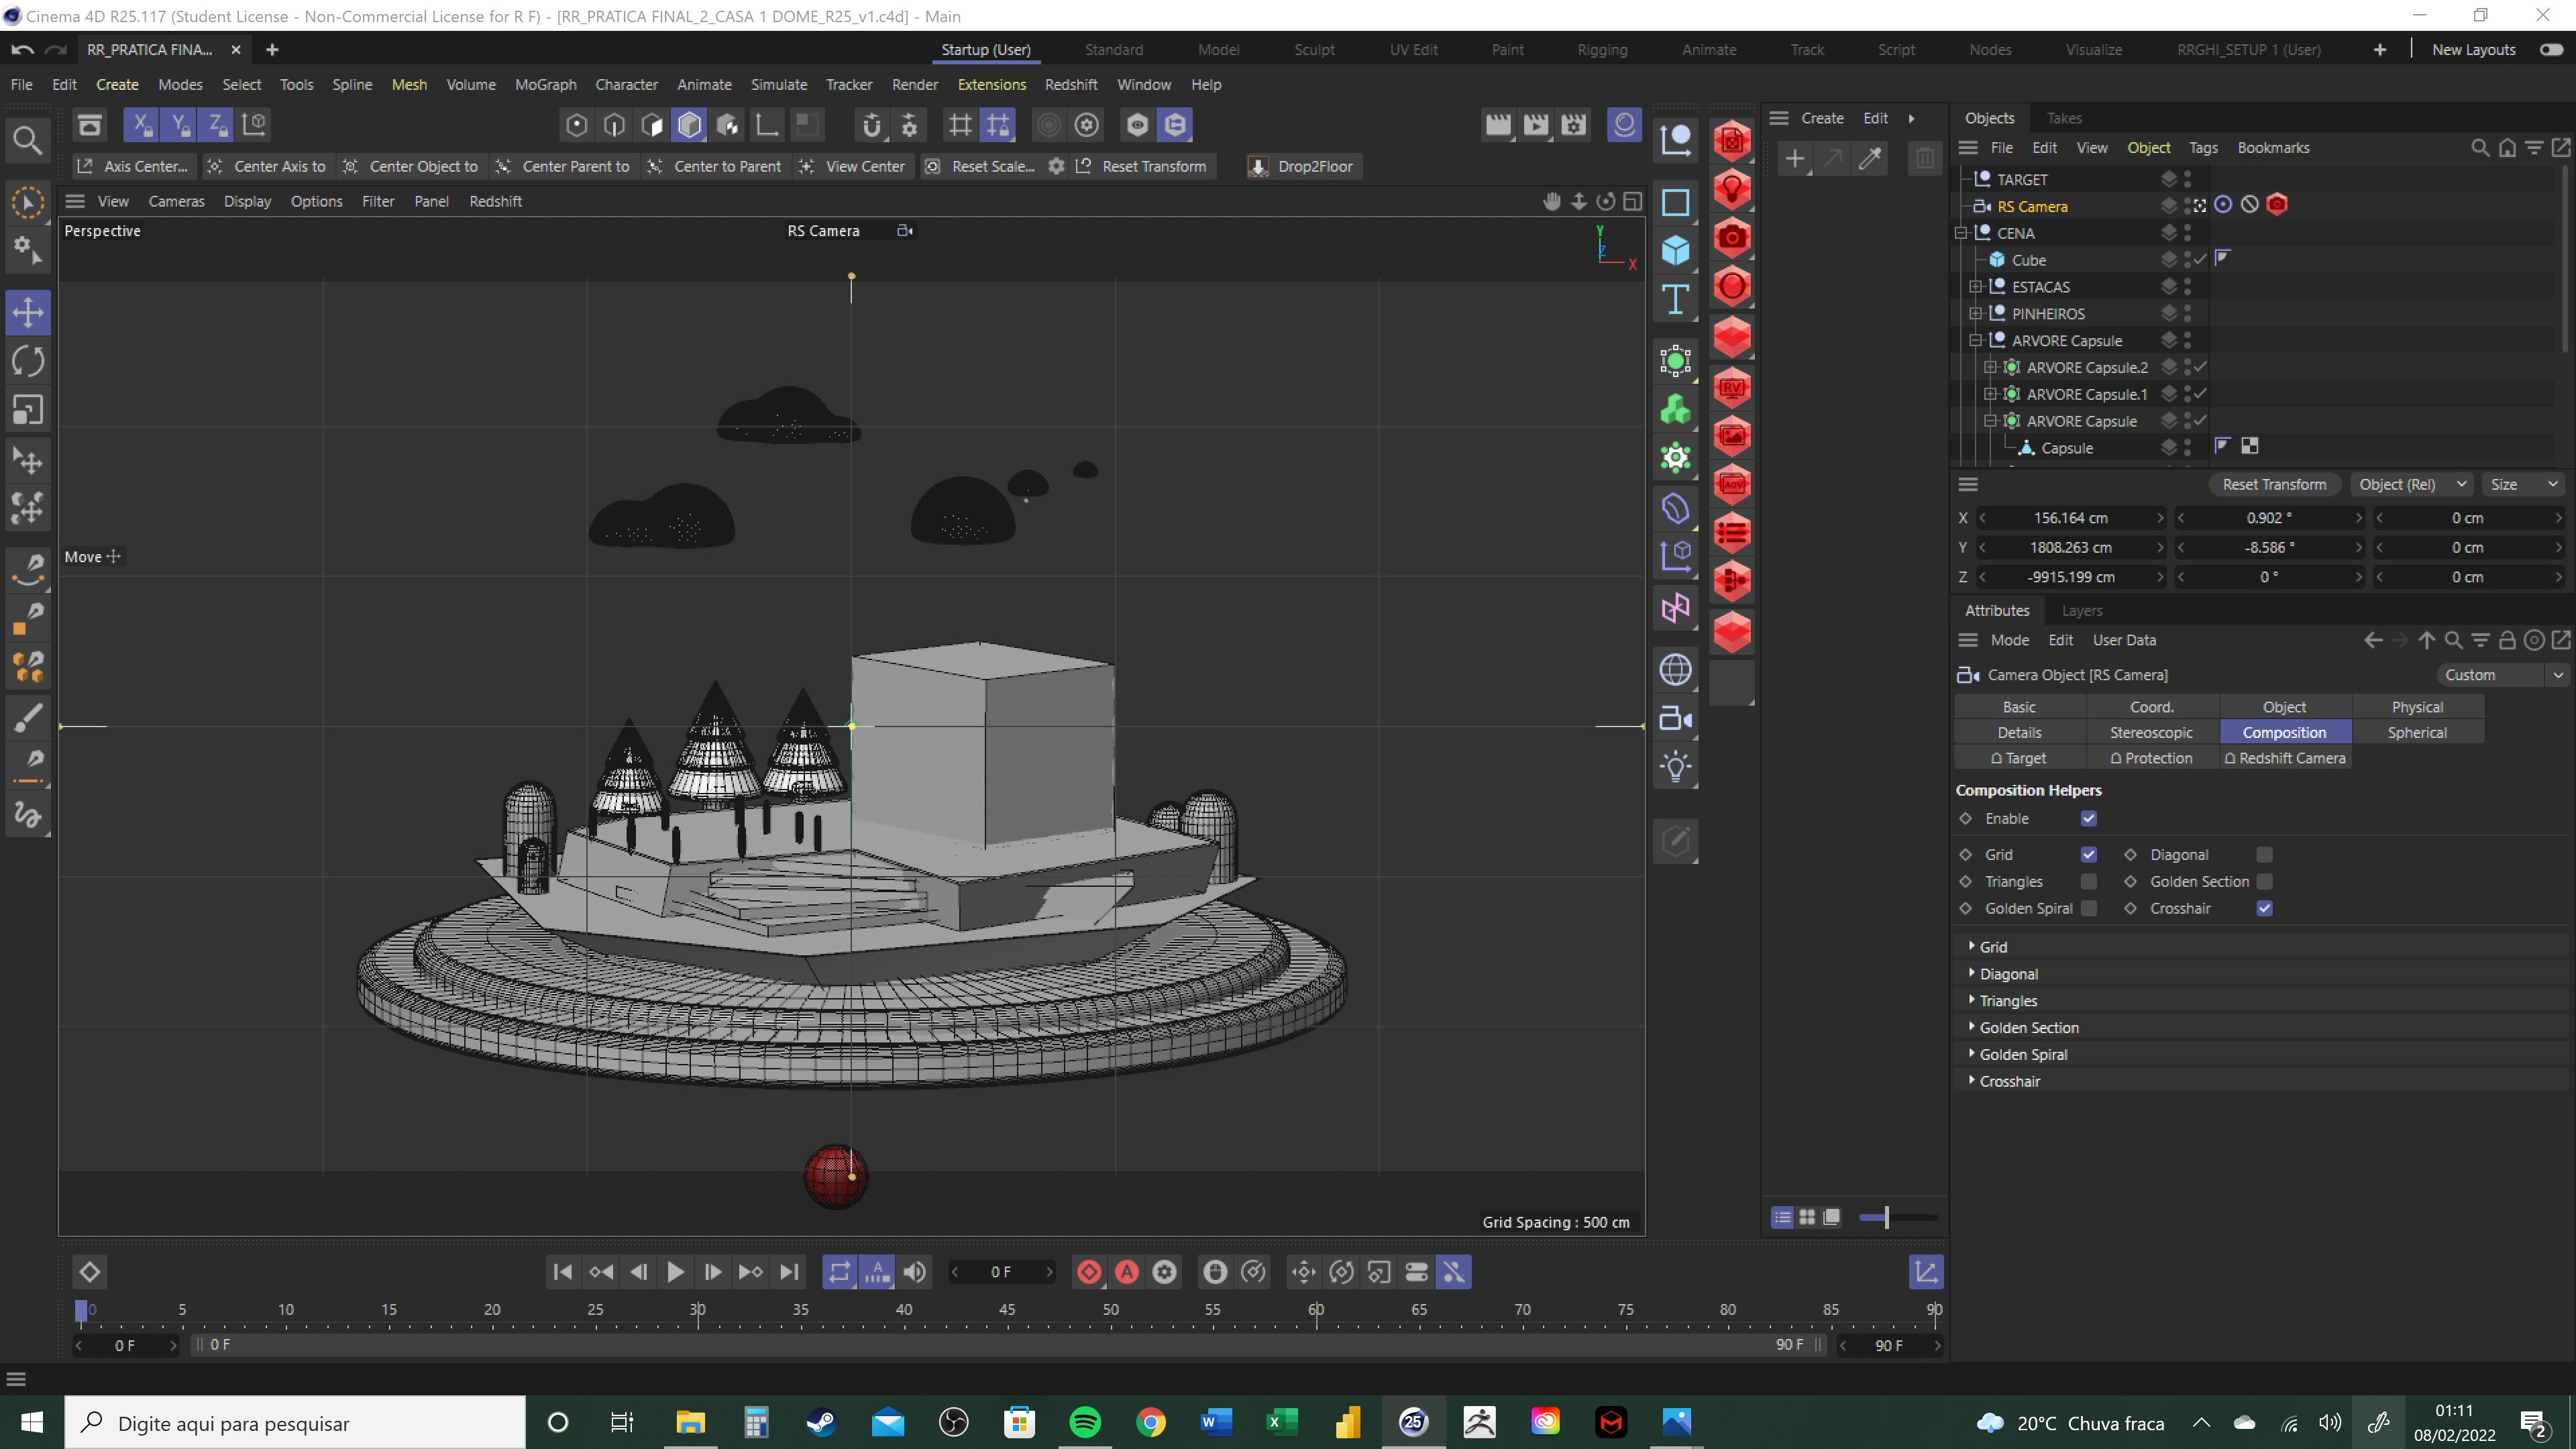2576x1449 pixels.
Task: Open the MoGraph menu
Action: pyautogui.click(x=545, y=85)
